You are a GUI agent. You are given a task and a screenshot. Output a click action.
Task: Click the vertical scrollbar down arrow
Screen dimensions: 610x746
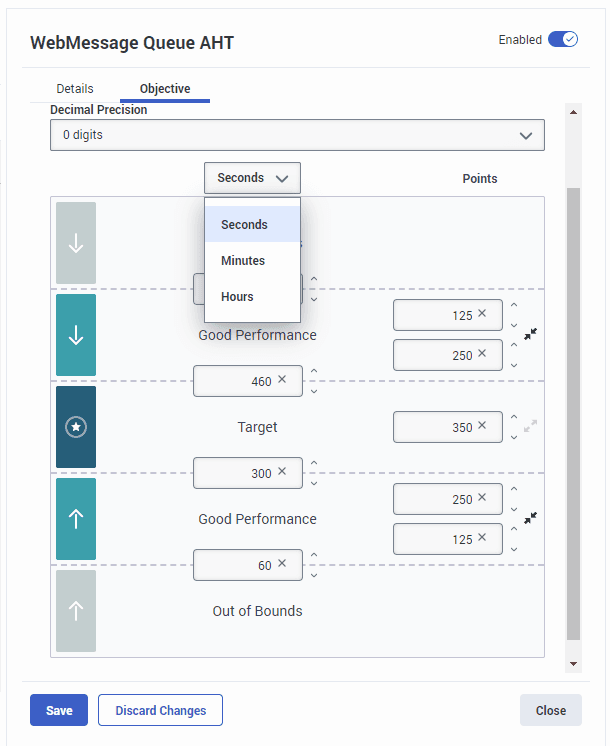(573, 663)
